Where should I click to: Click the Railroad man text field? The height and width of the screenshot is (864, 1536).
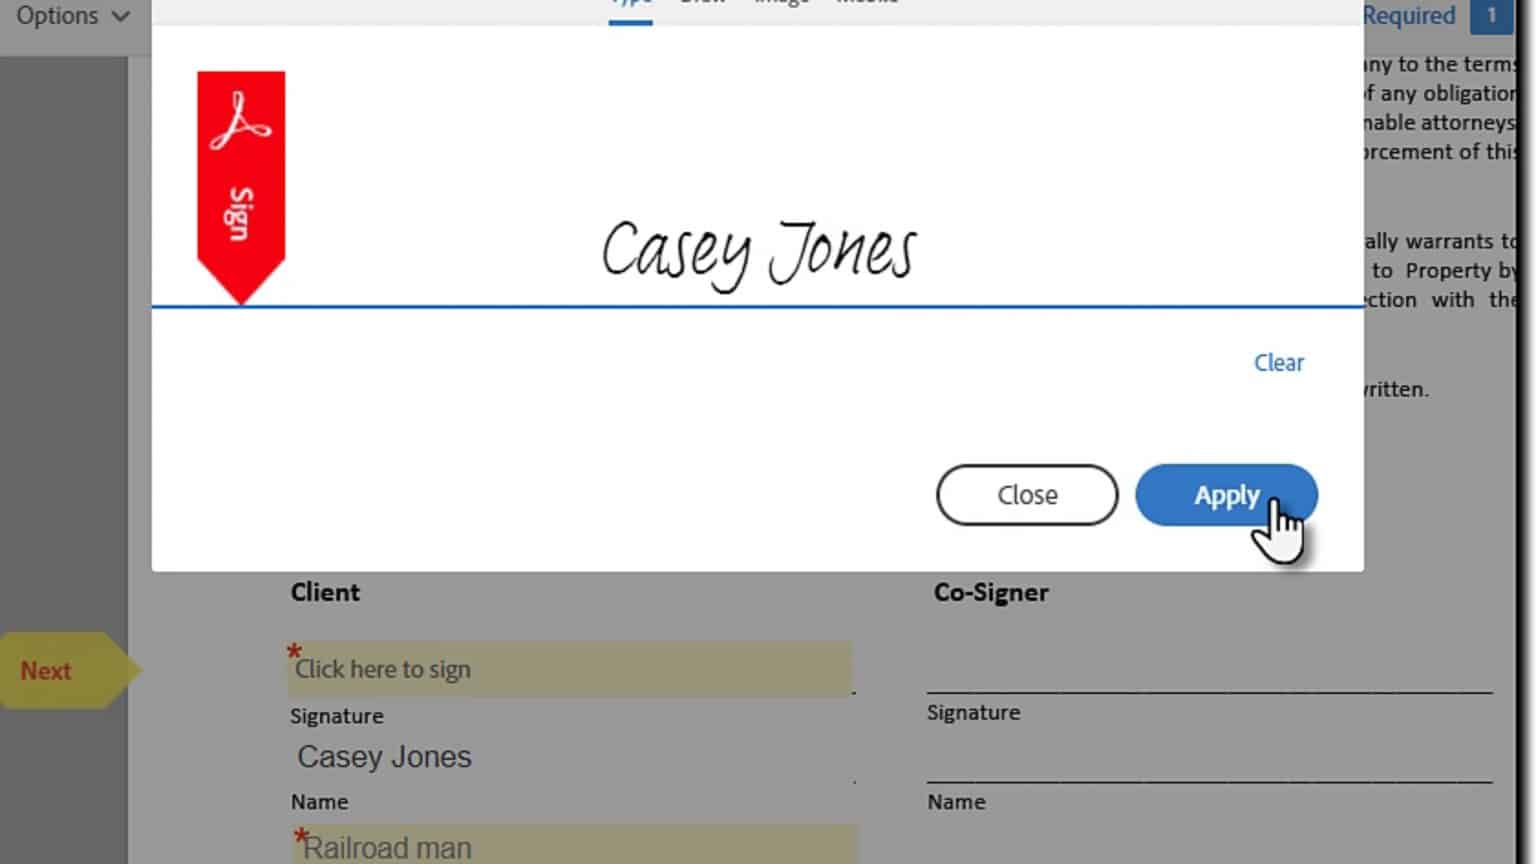[x=575, y=846]
